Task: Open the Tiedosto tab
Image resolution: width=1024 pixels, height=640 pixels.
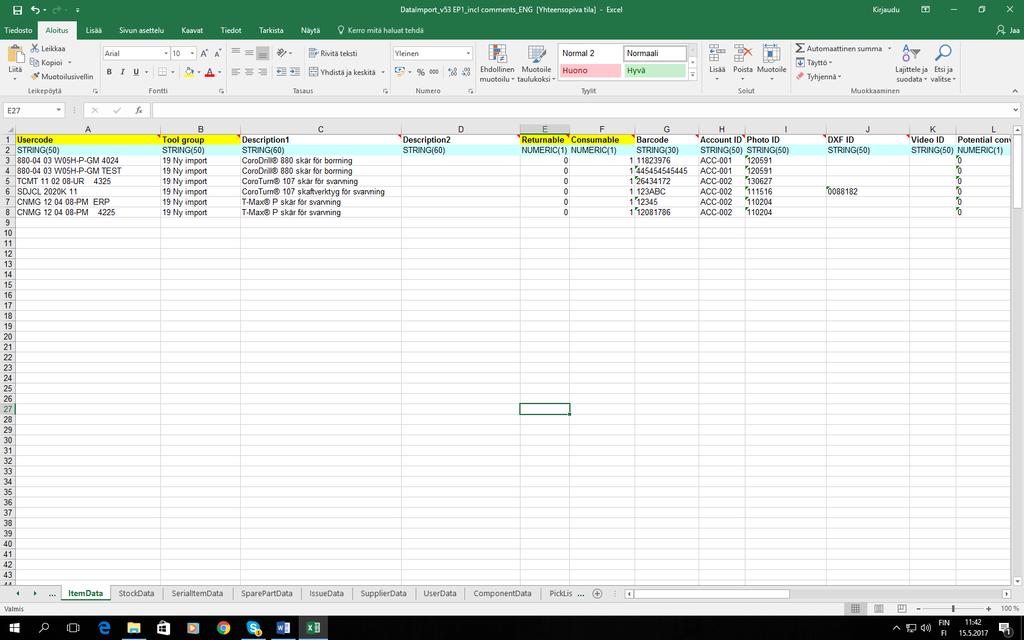Action: pos(18,30)
